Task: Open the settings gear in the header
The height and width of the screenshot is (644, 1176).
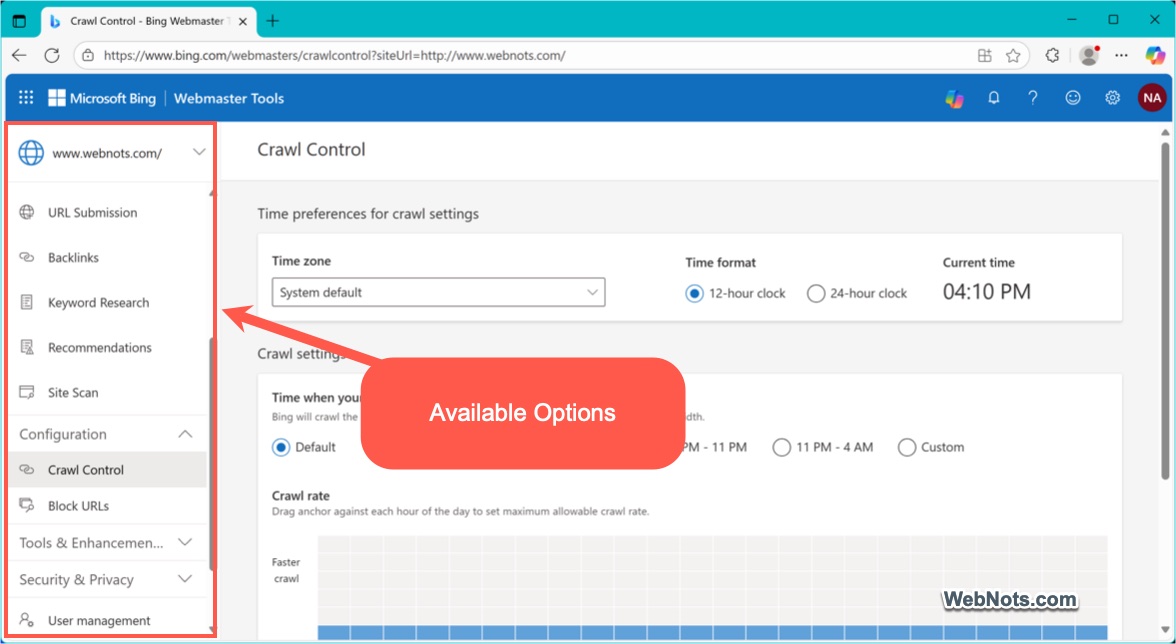Action: [1112, 97]
